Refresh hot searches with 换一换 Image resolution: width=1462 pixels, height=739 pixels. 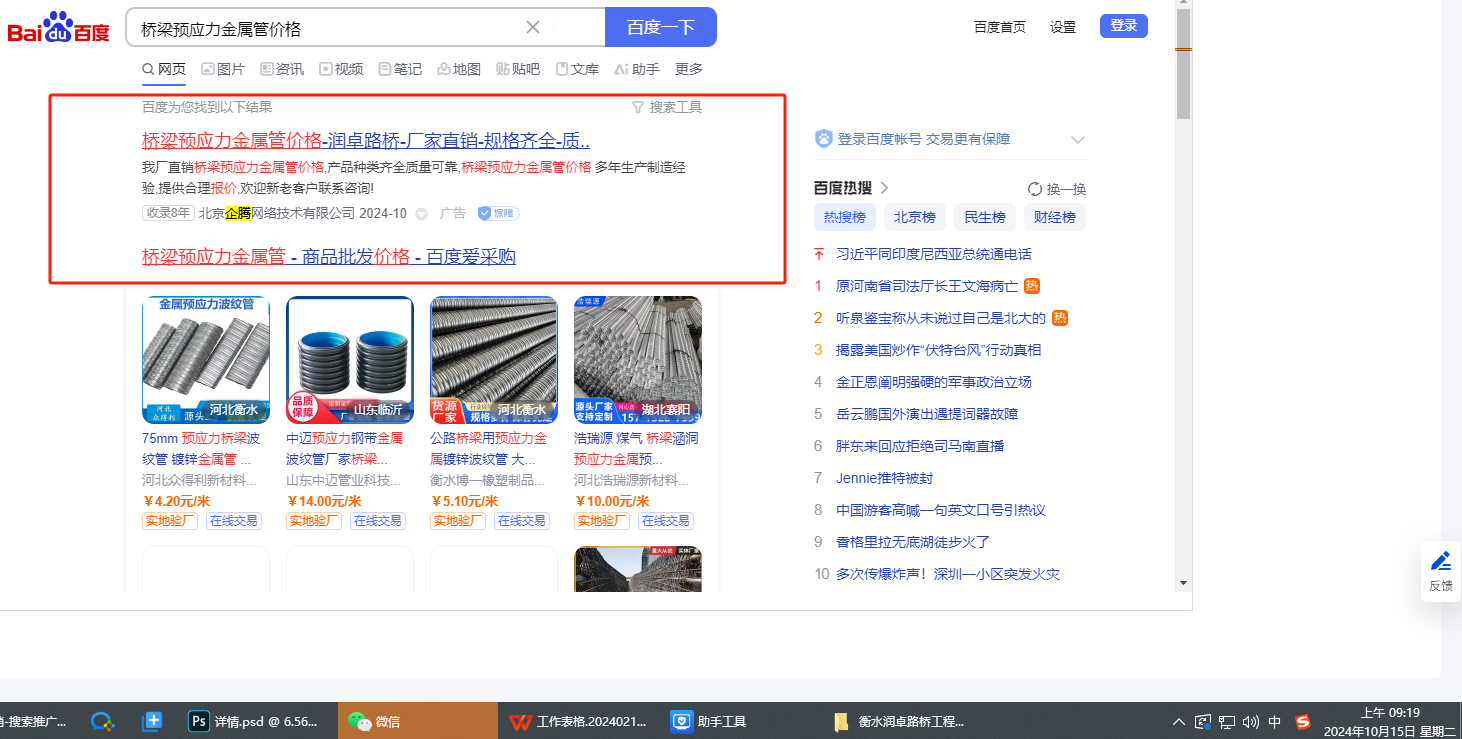tap(1057, 189)
